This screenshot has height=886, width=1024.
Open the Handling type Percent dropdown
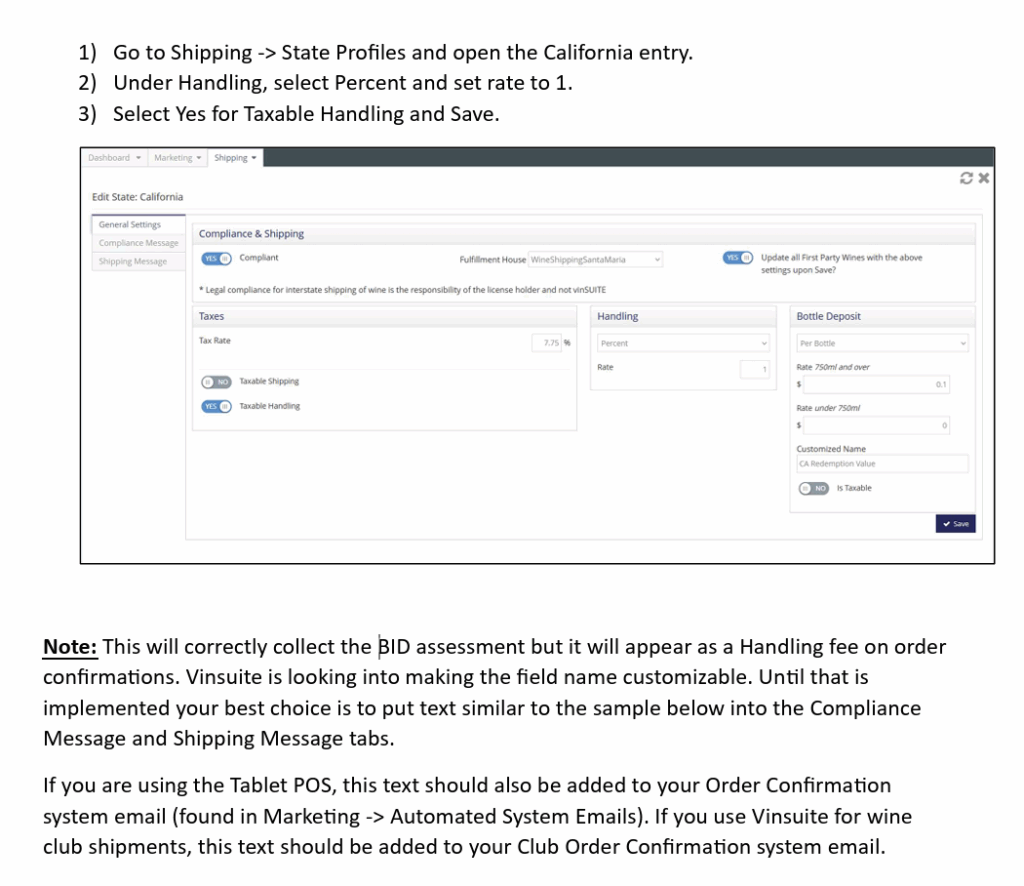(x=683, y=343)
